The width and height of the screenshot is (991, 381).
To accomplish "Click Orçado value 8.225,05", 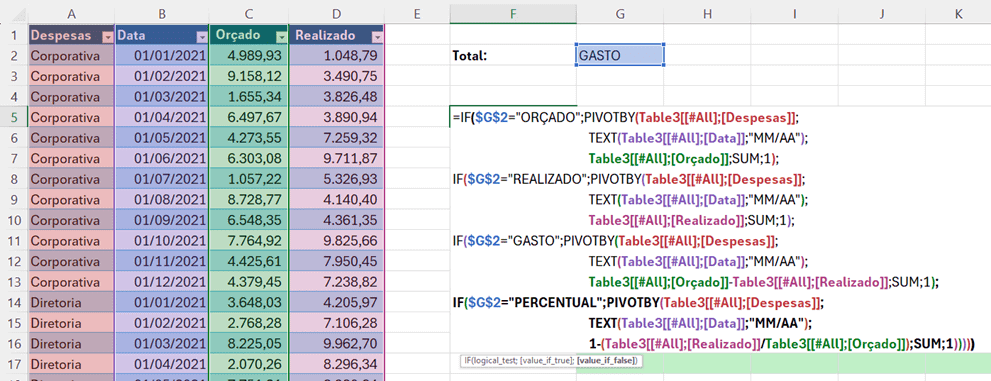I will tap(248, 343).
